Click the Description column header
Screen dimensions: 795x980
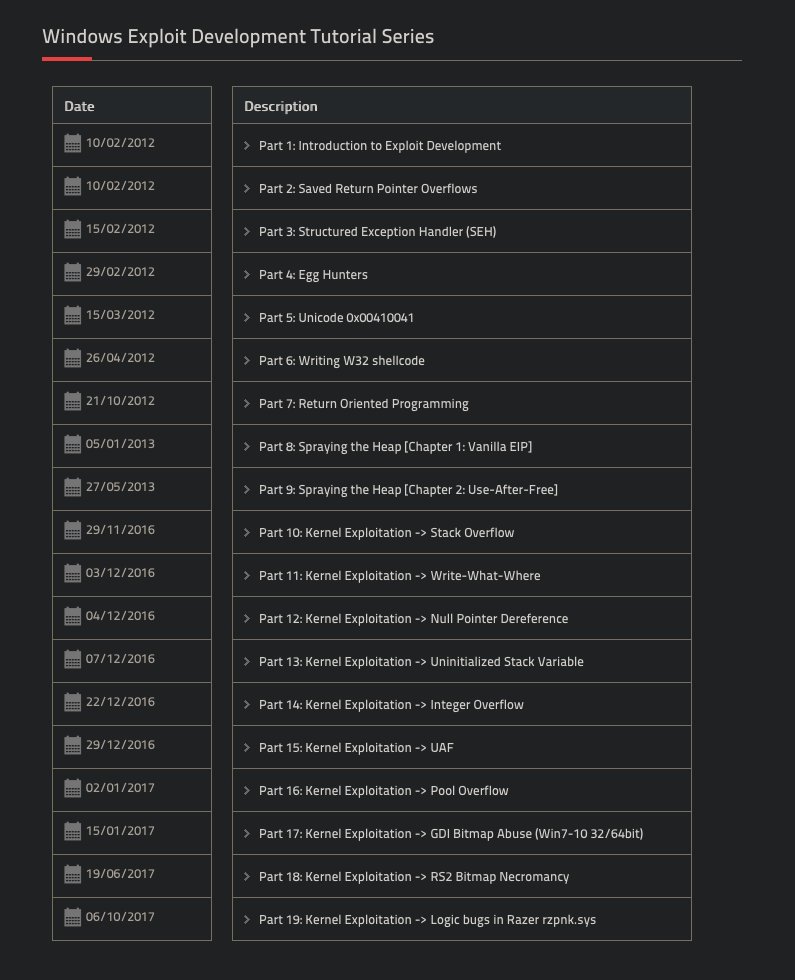[281, 106]
